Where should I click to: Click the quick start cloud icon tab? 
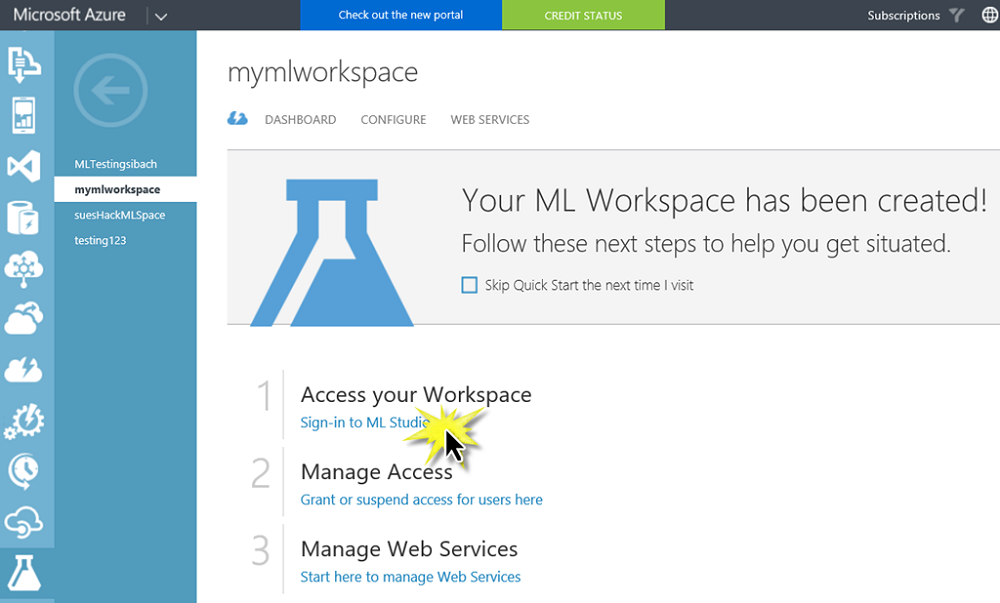(x=237, y=119)
